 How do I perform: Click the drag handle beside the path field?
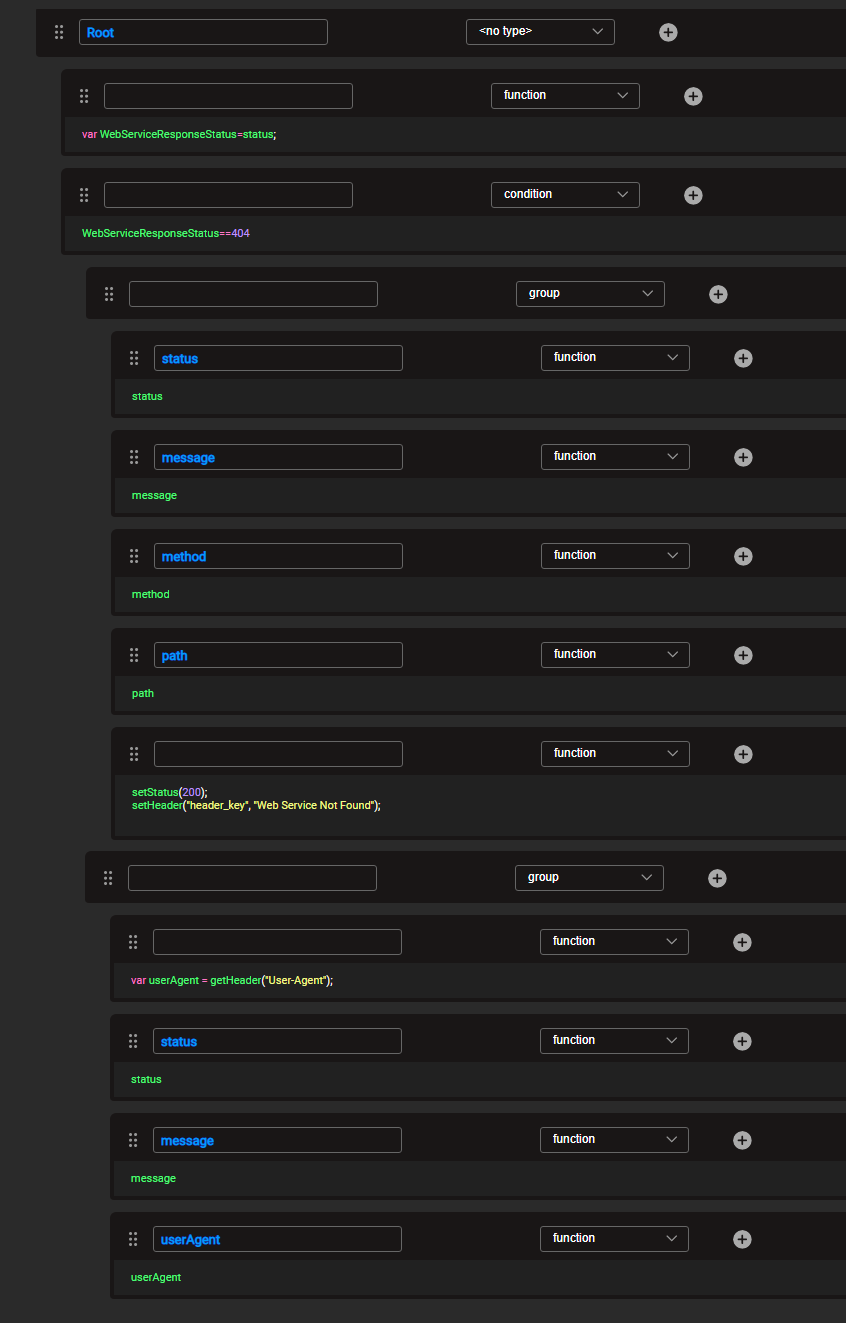coord(134,655)
